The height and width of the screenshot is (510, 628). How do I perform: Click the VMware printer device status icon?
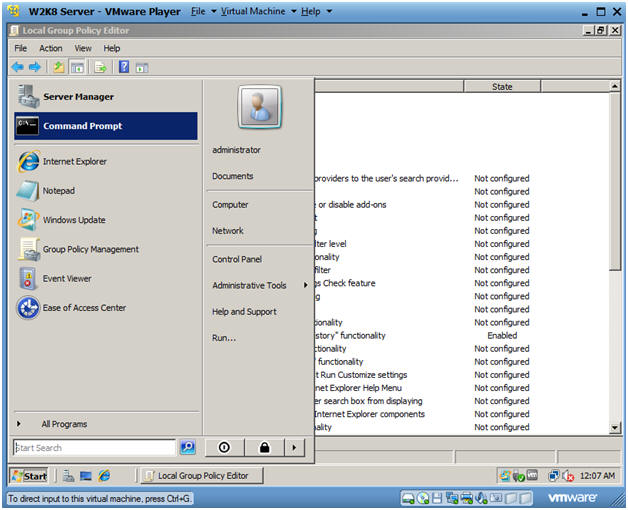pos(467,498)
